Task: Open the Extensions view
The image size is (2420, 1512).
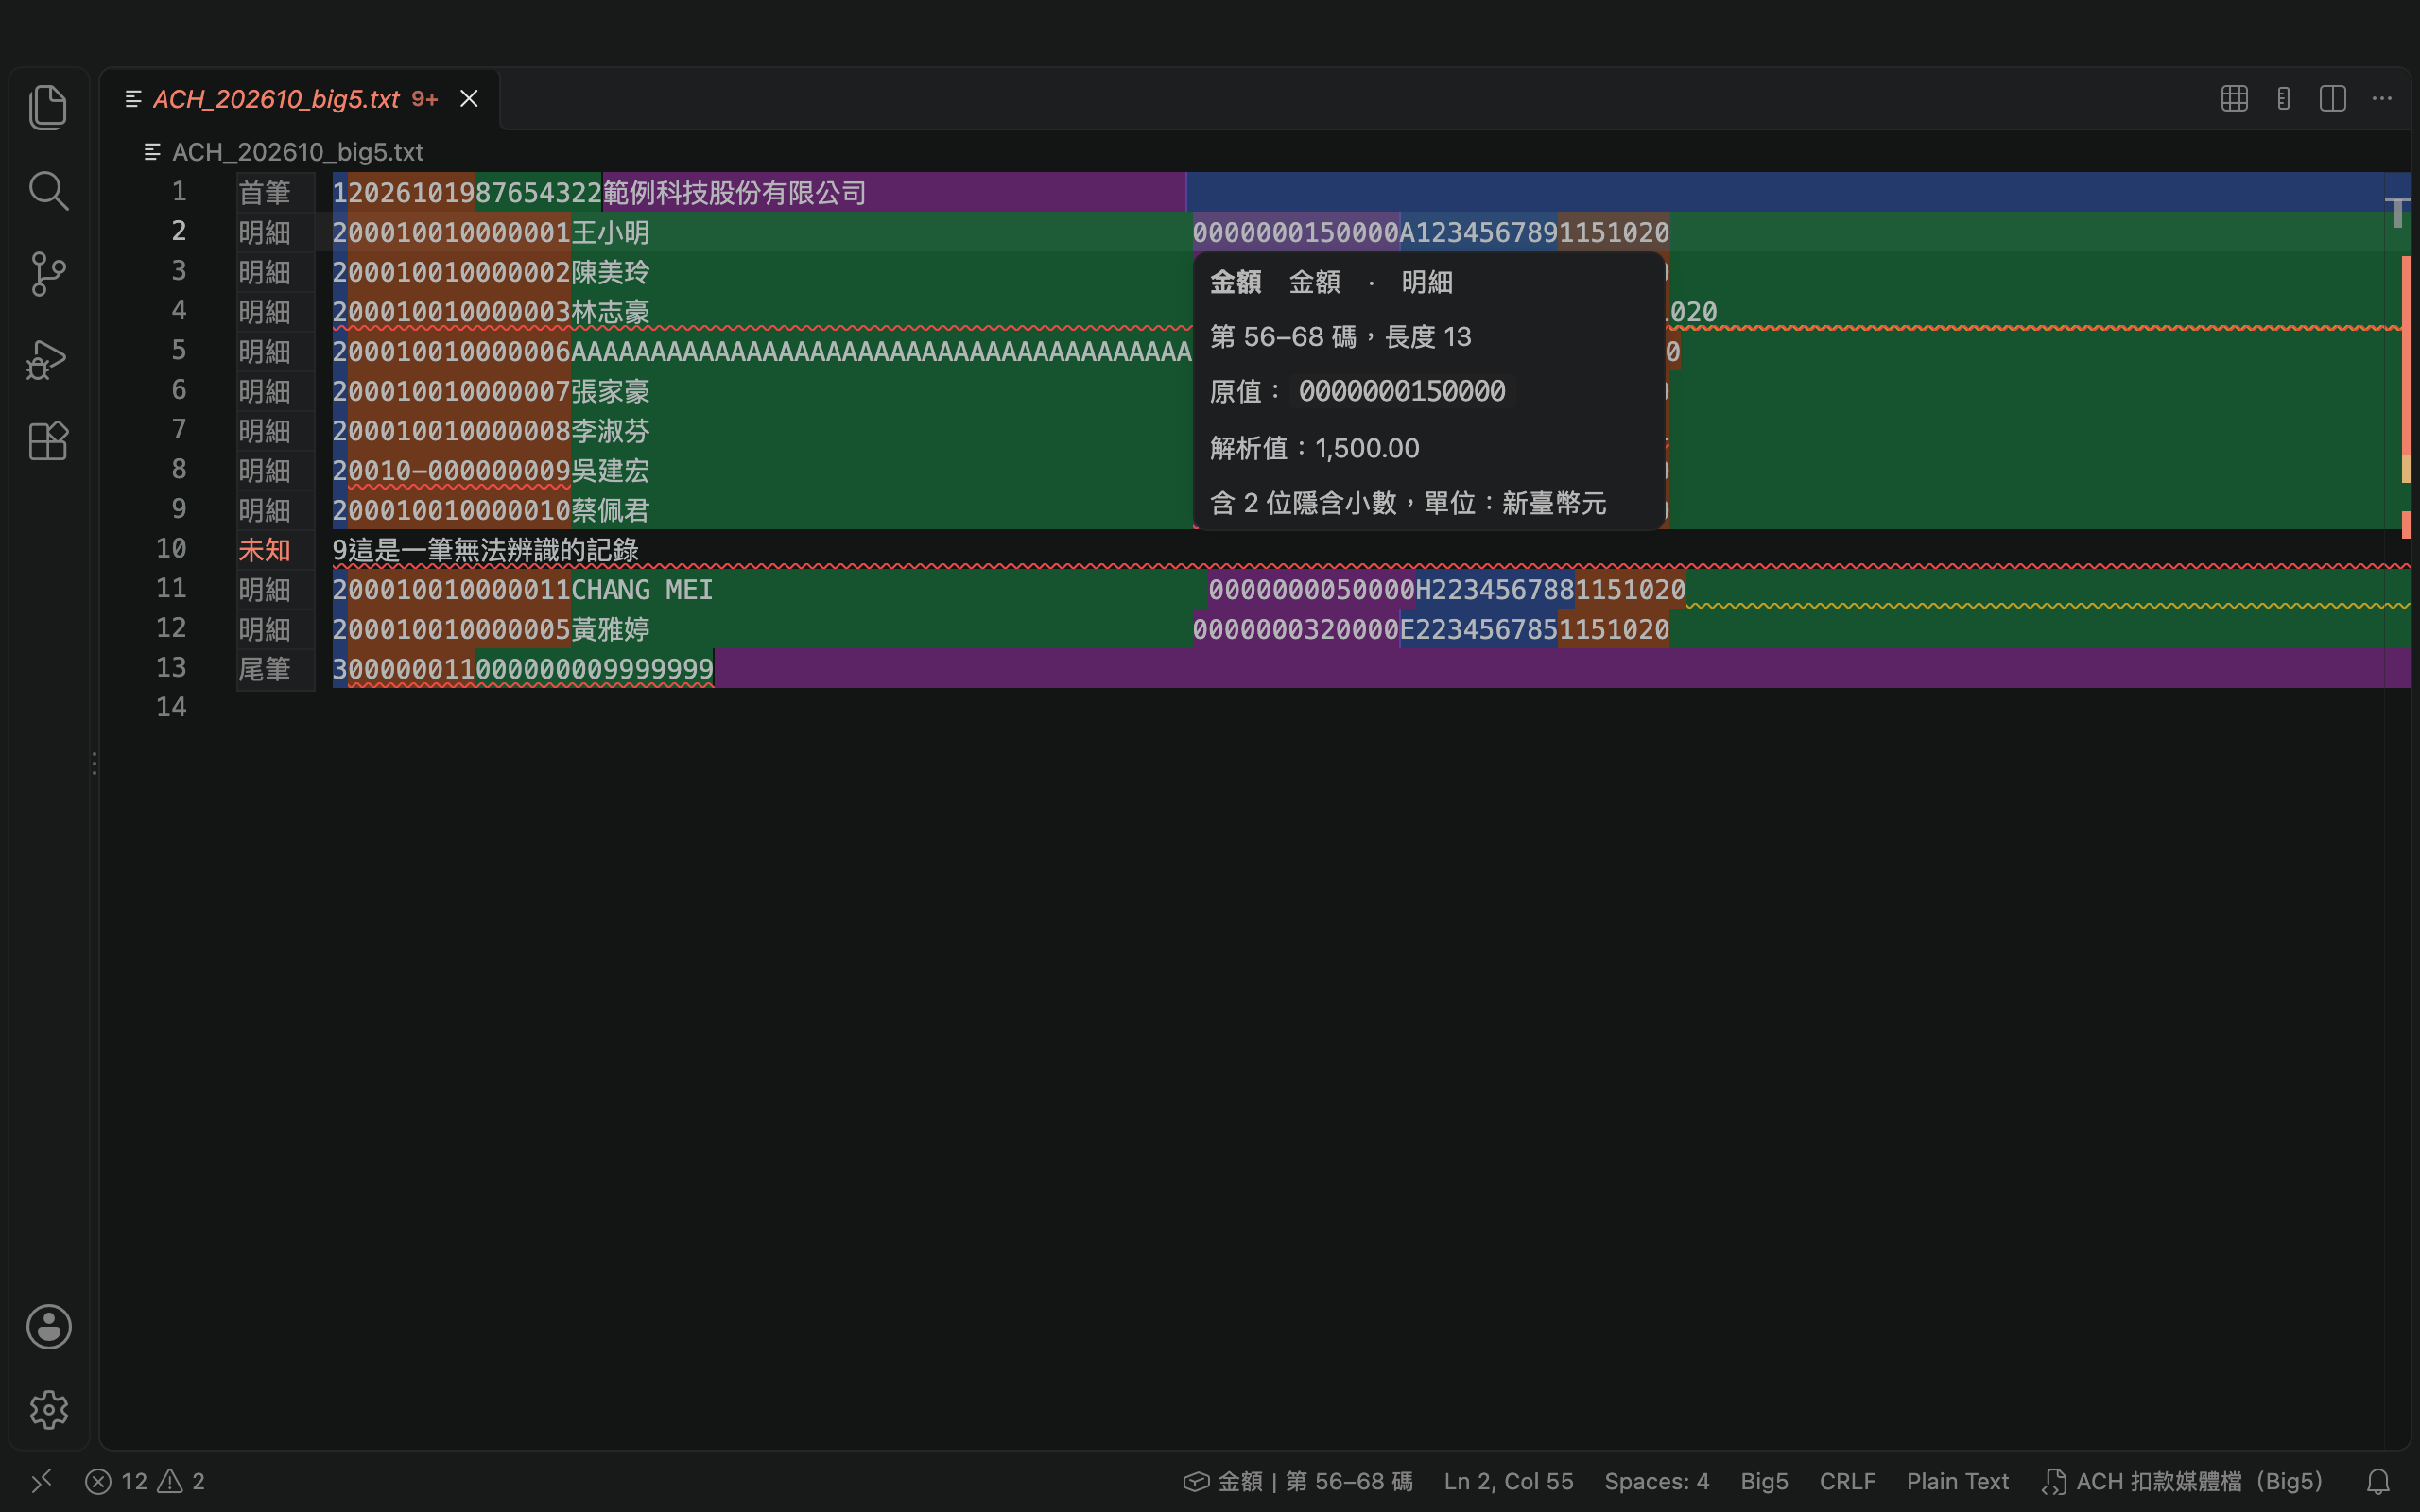Action: 48,441
